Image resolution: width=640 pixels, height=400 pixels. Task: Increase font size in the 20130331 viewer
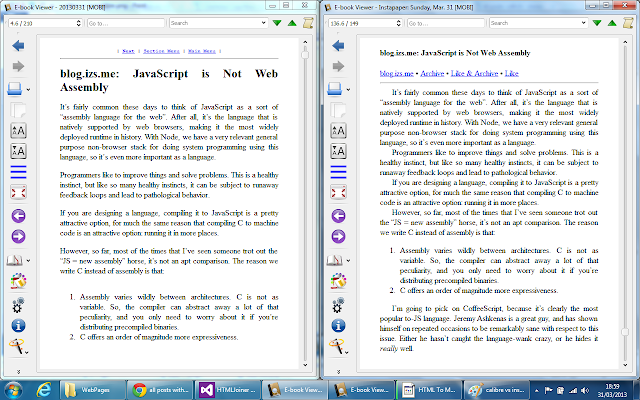pyautogui.click(x=18, y=131)
